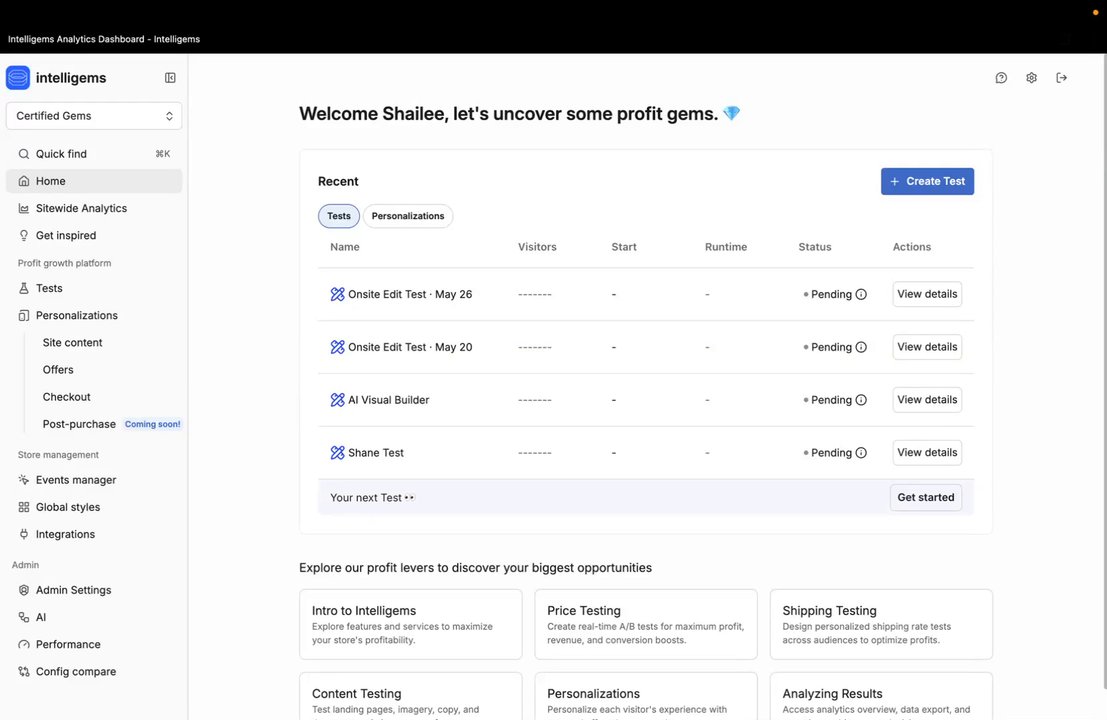
Task: Open Onsite Edit Test · May 20 row
Action: coord(645,347)
